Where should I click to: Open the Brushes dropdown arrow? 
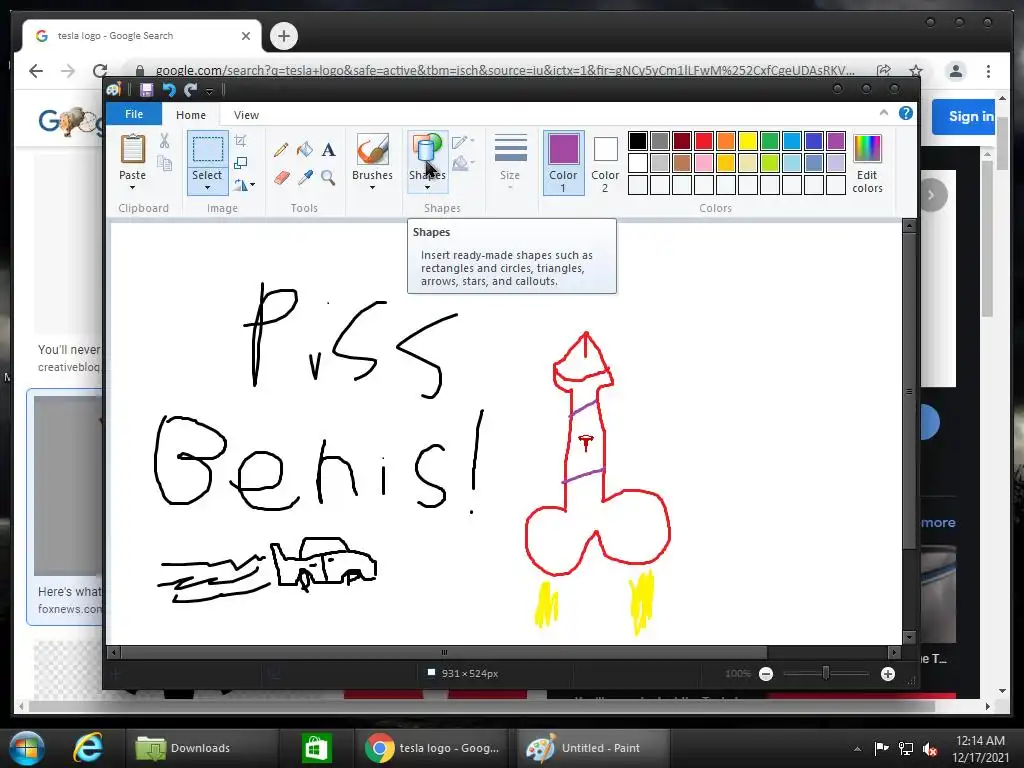click(372, 188)
